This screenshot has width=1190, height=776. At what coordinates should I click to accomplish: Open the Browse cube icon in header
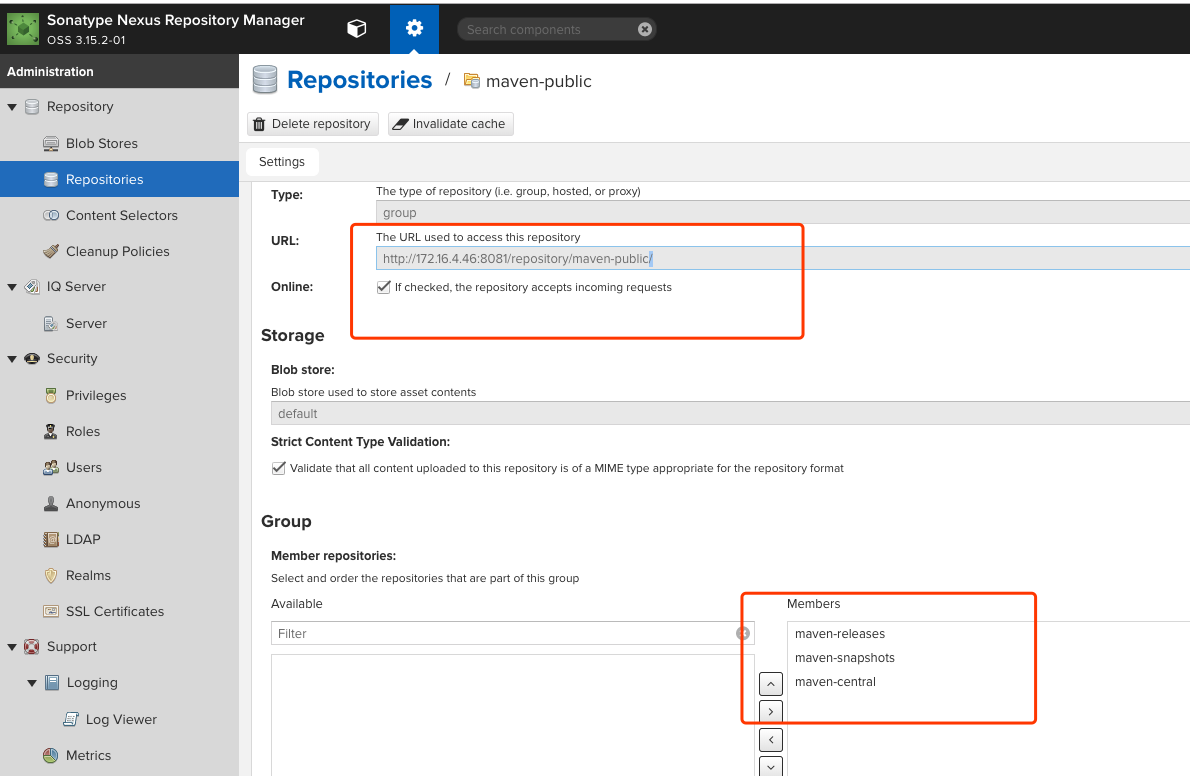tap(357, 29)
